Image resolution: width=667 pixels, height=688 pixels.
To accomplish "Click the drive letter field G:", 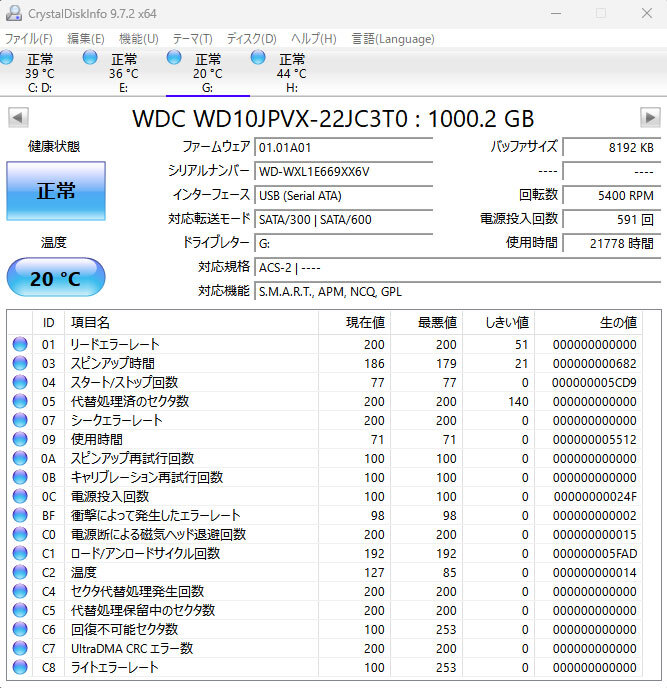I will [344, 244].
